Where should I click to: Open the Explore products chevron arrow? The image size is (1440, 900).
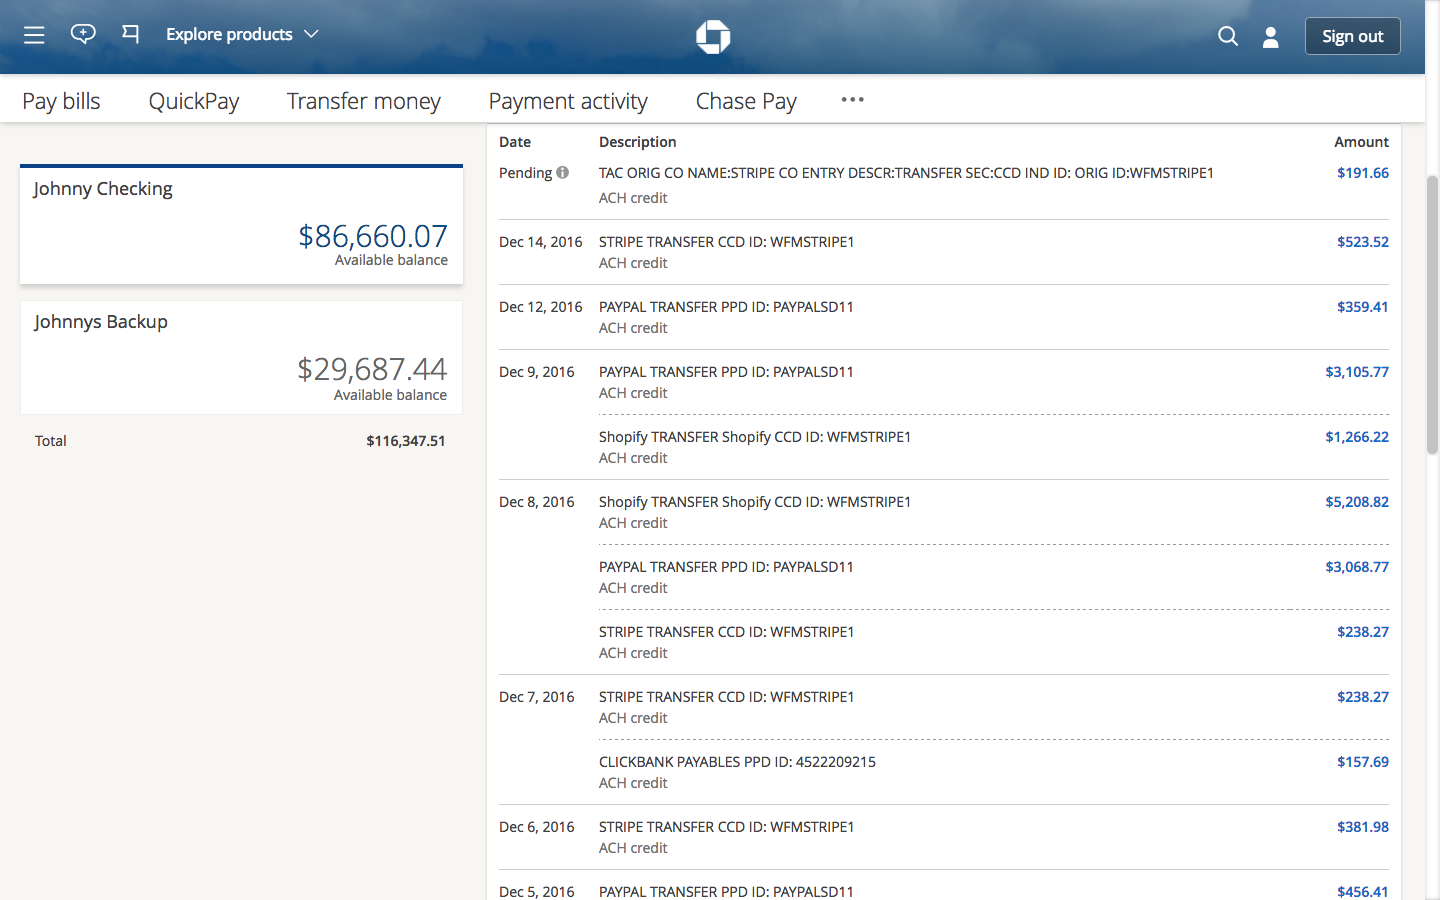pyautogui.click(x=312, y=34)
